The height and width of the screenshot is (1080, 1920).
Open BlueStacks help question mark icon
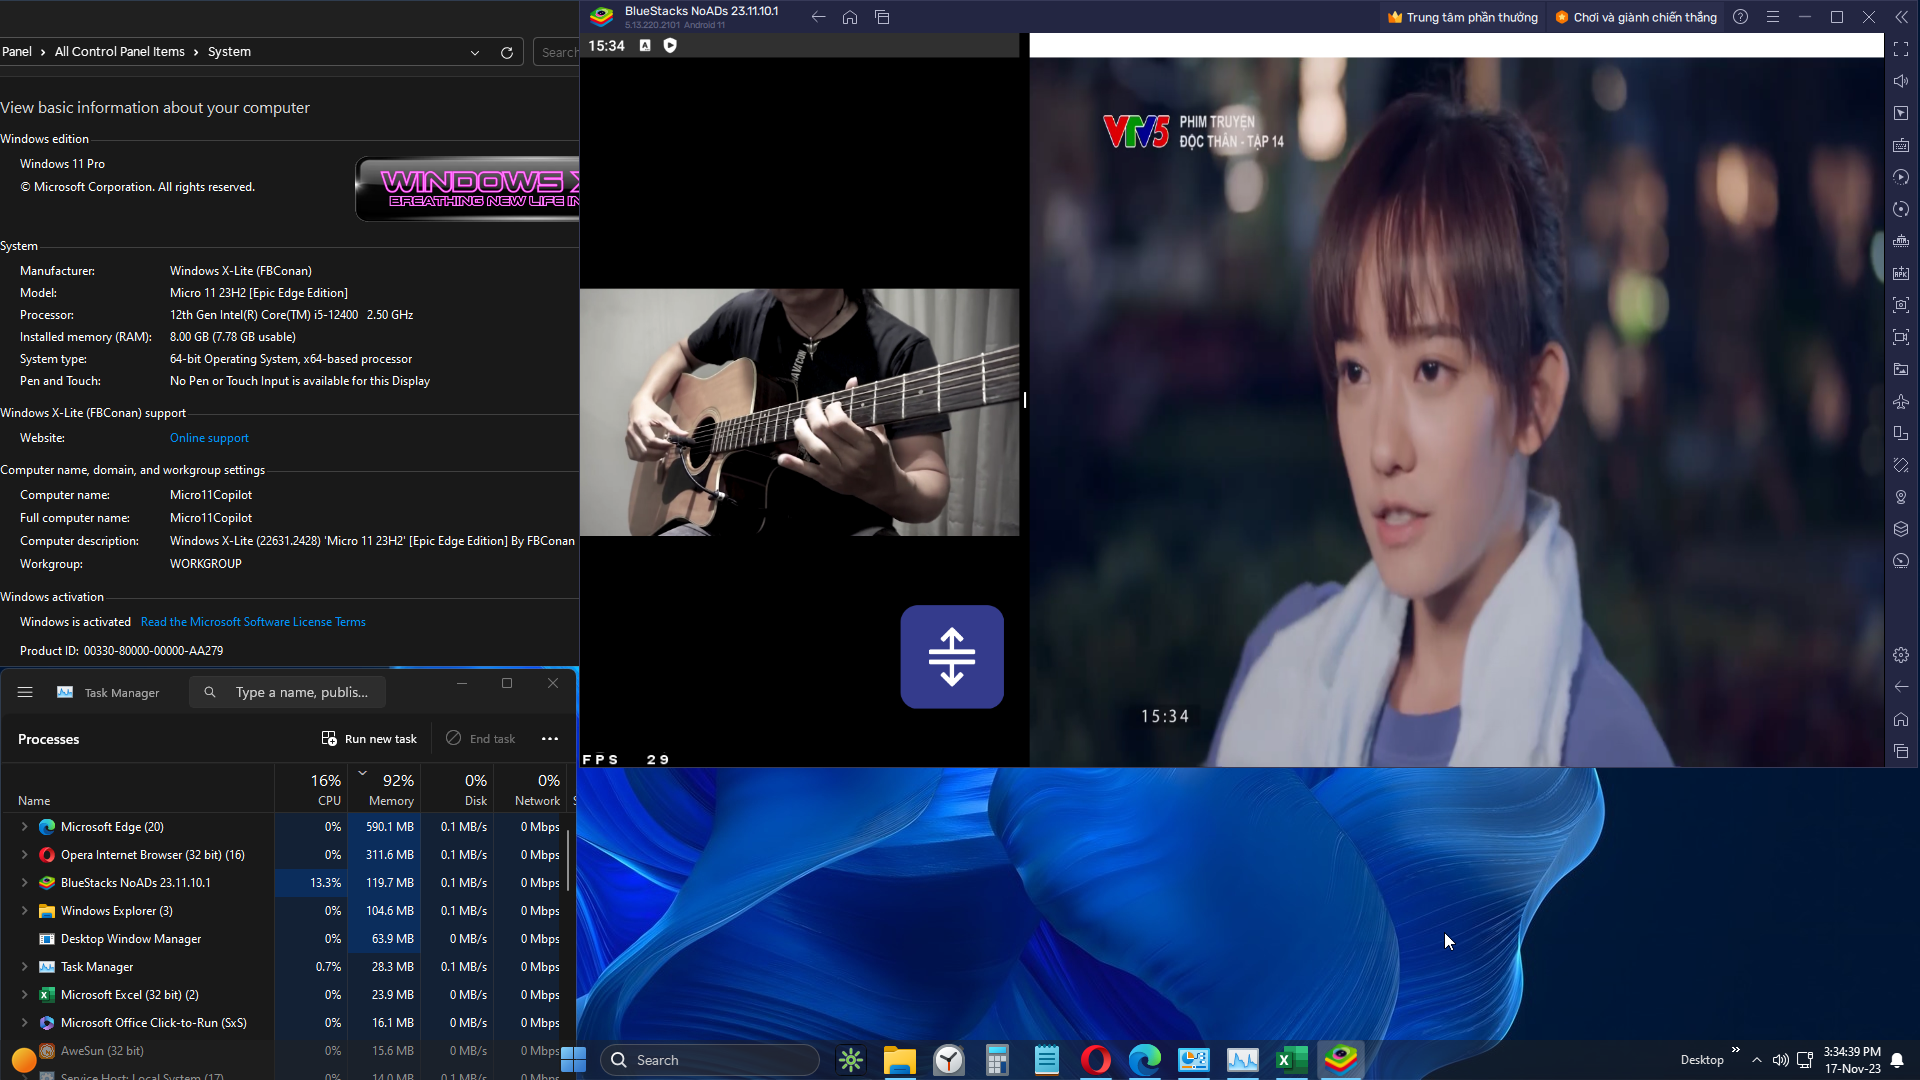[1741, 17]
